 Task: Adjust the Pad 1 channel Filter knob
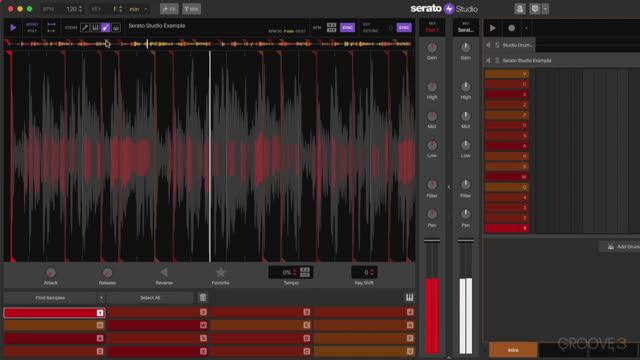point(432,185)
